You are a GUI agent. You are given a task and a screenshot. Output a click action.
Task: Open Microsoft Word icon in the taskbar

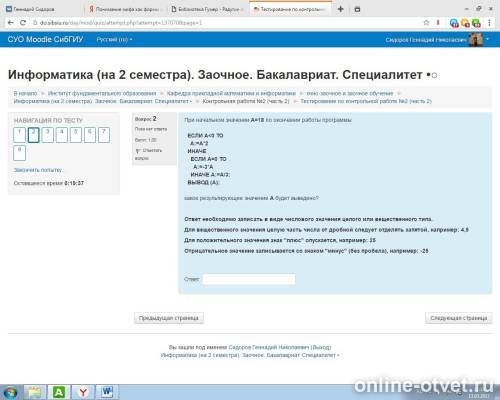107,392
